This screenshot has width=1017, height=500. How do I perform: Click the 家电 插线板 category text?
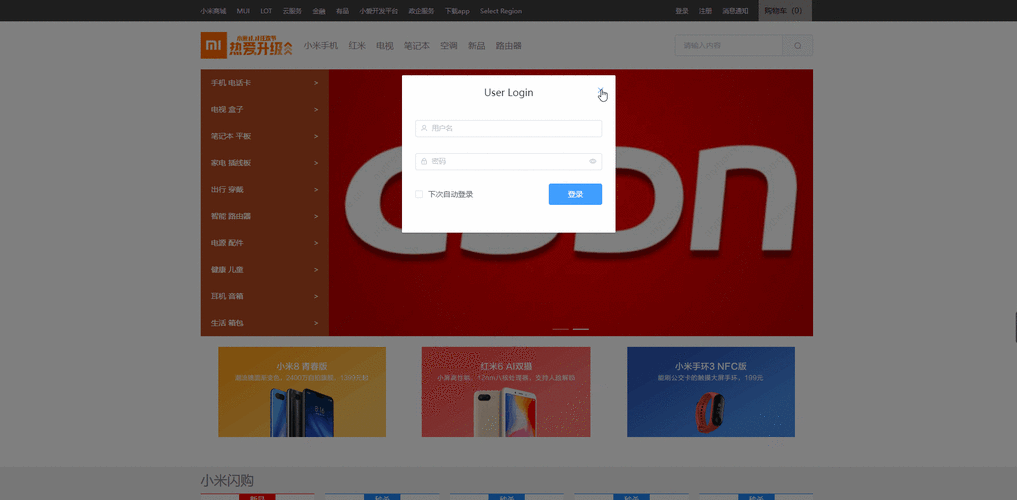(x=230, y=163)
